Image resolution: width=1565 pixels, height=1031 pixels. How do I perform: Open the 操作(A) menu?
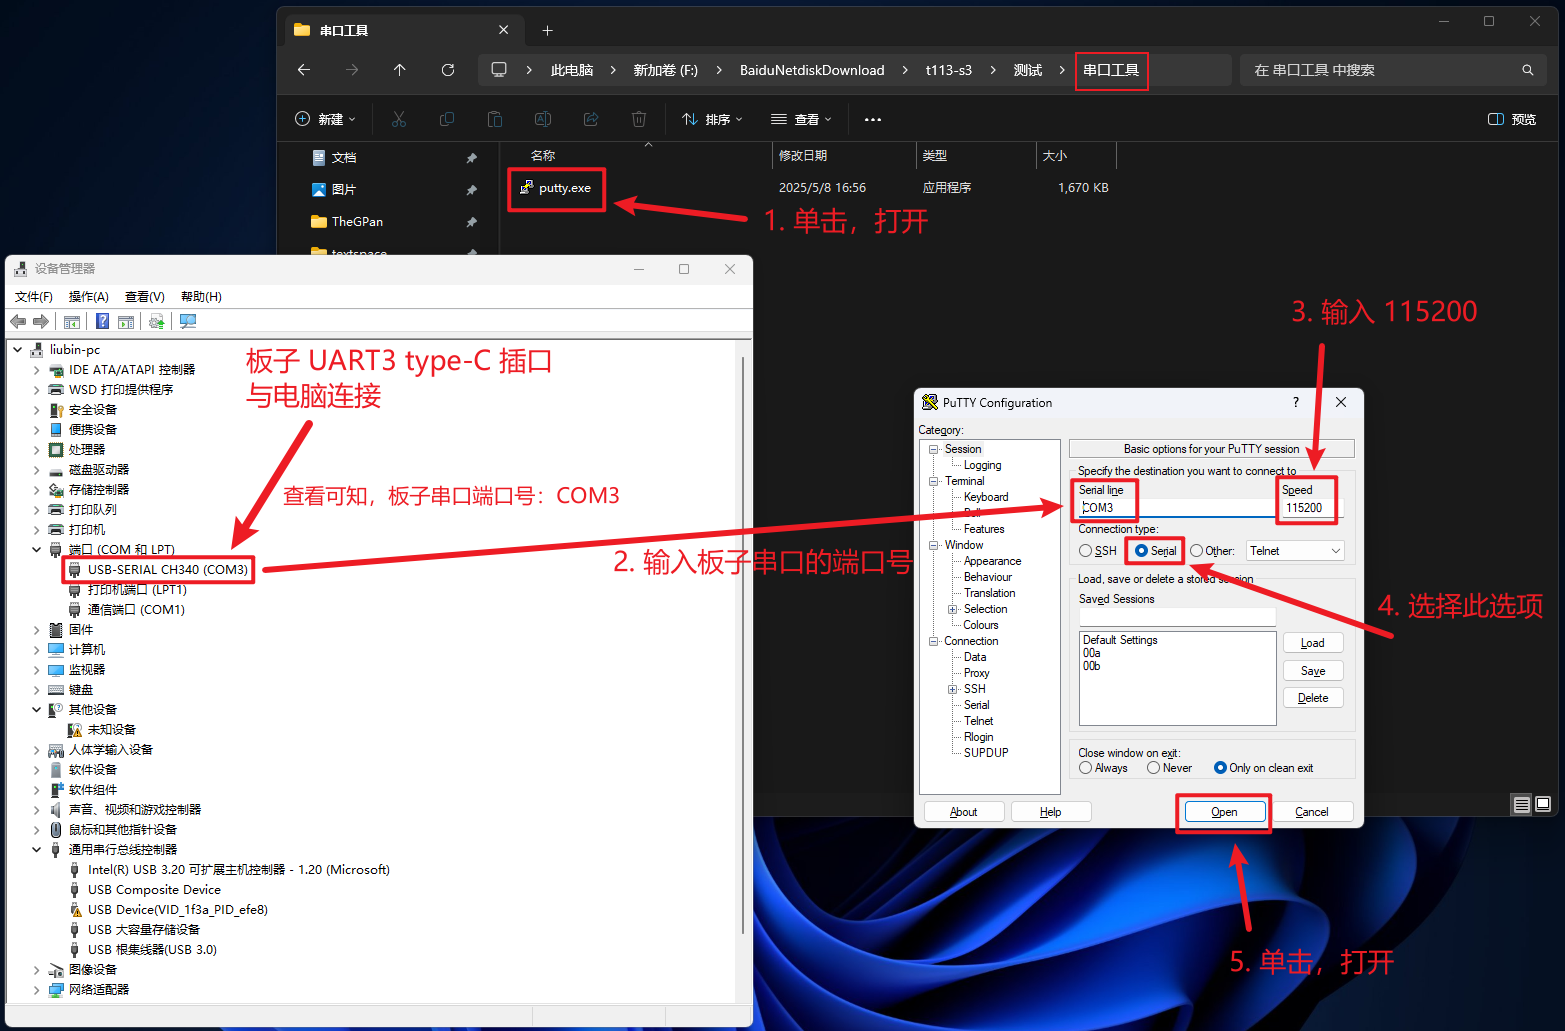(x=88, y=296)
